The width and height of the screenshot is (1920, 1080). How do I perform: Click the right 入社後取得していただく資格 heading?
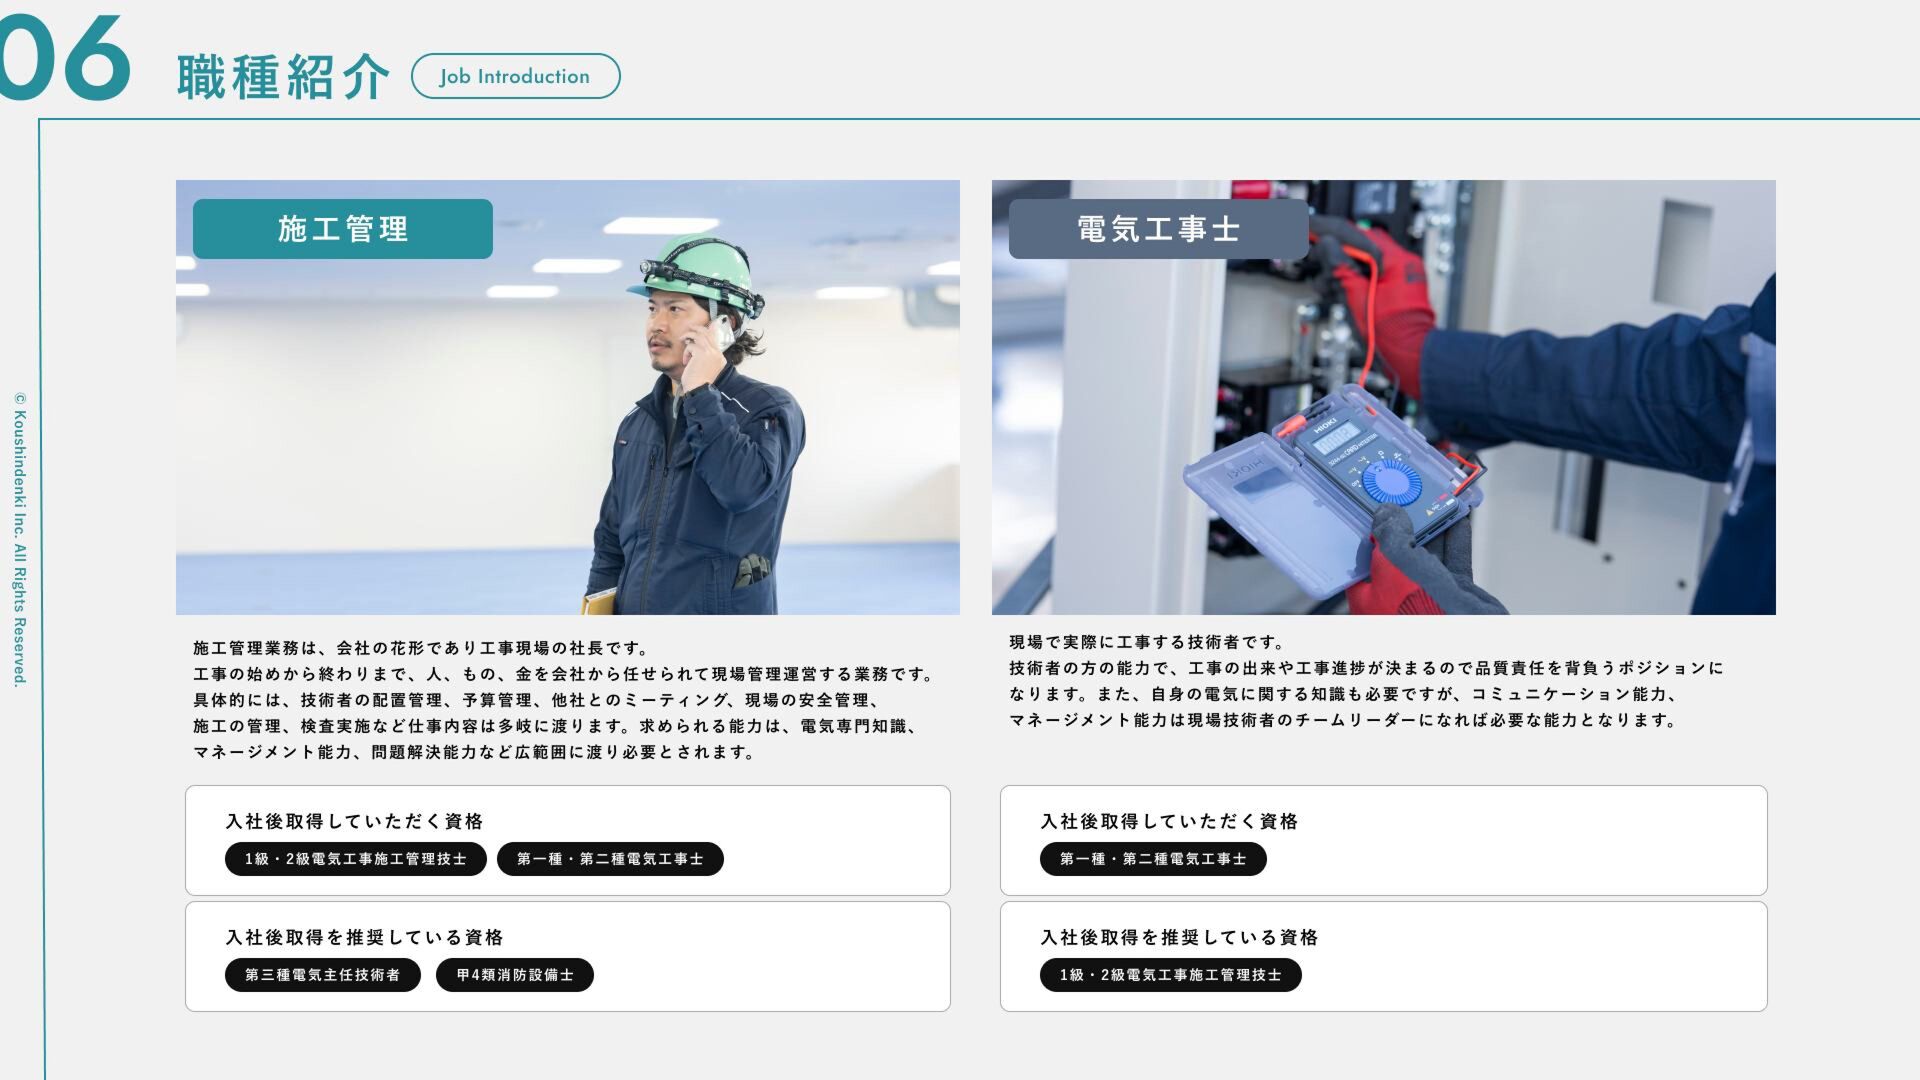(1169, 821)
